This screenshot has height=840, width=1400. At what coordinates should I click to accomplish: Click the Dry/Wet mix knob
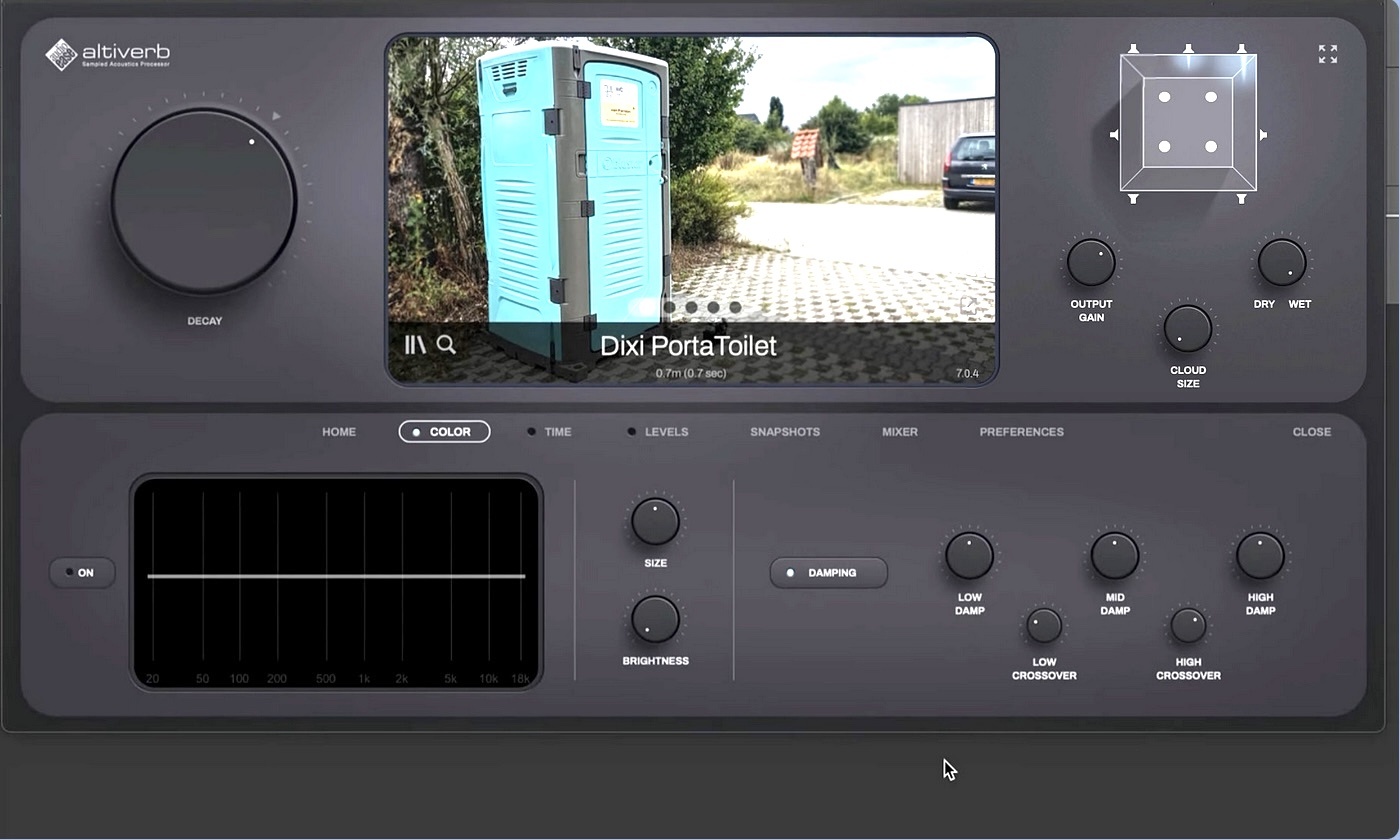pos(1281,262)
